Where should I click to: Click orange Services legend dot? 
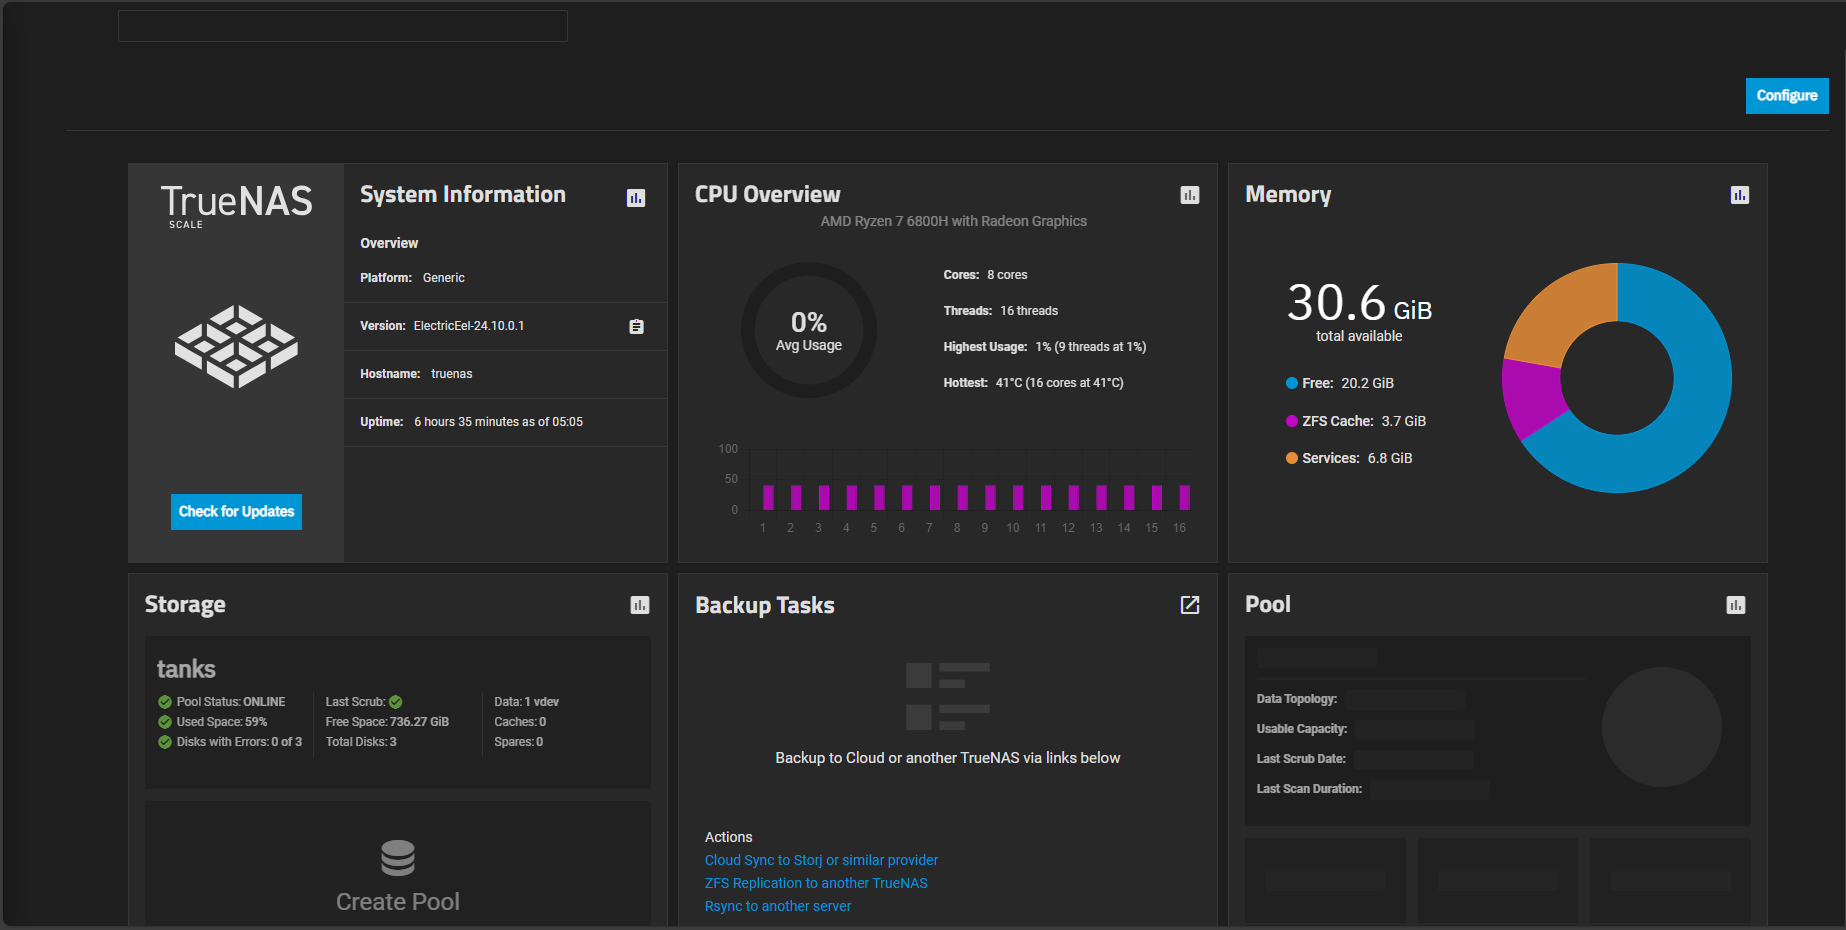[1292, 458]
